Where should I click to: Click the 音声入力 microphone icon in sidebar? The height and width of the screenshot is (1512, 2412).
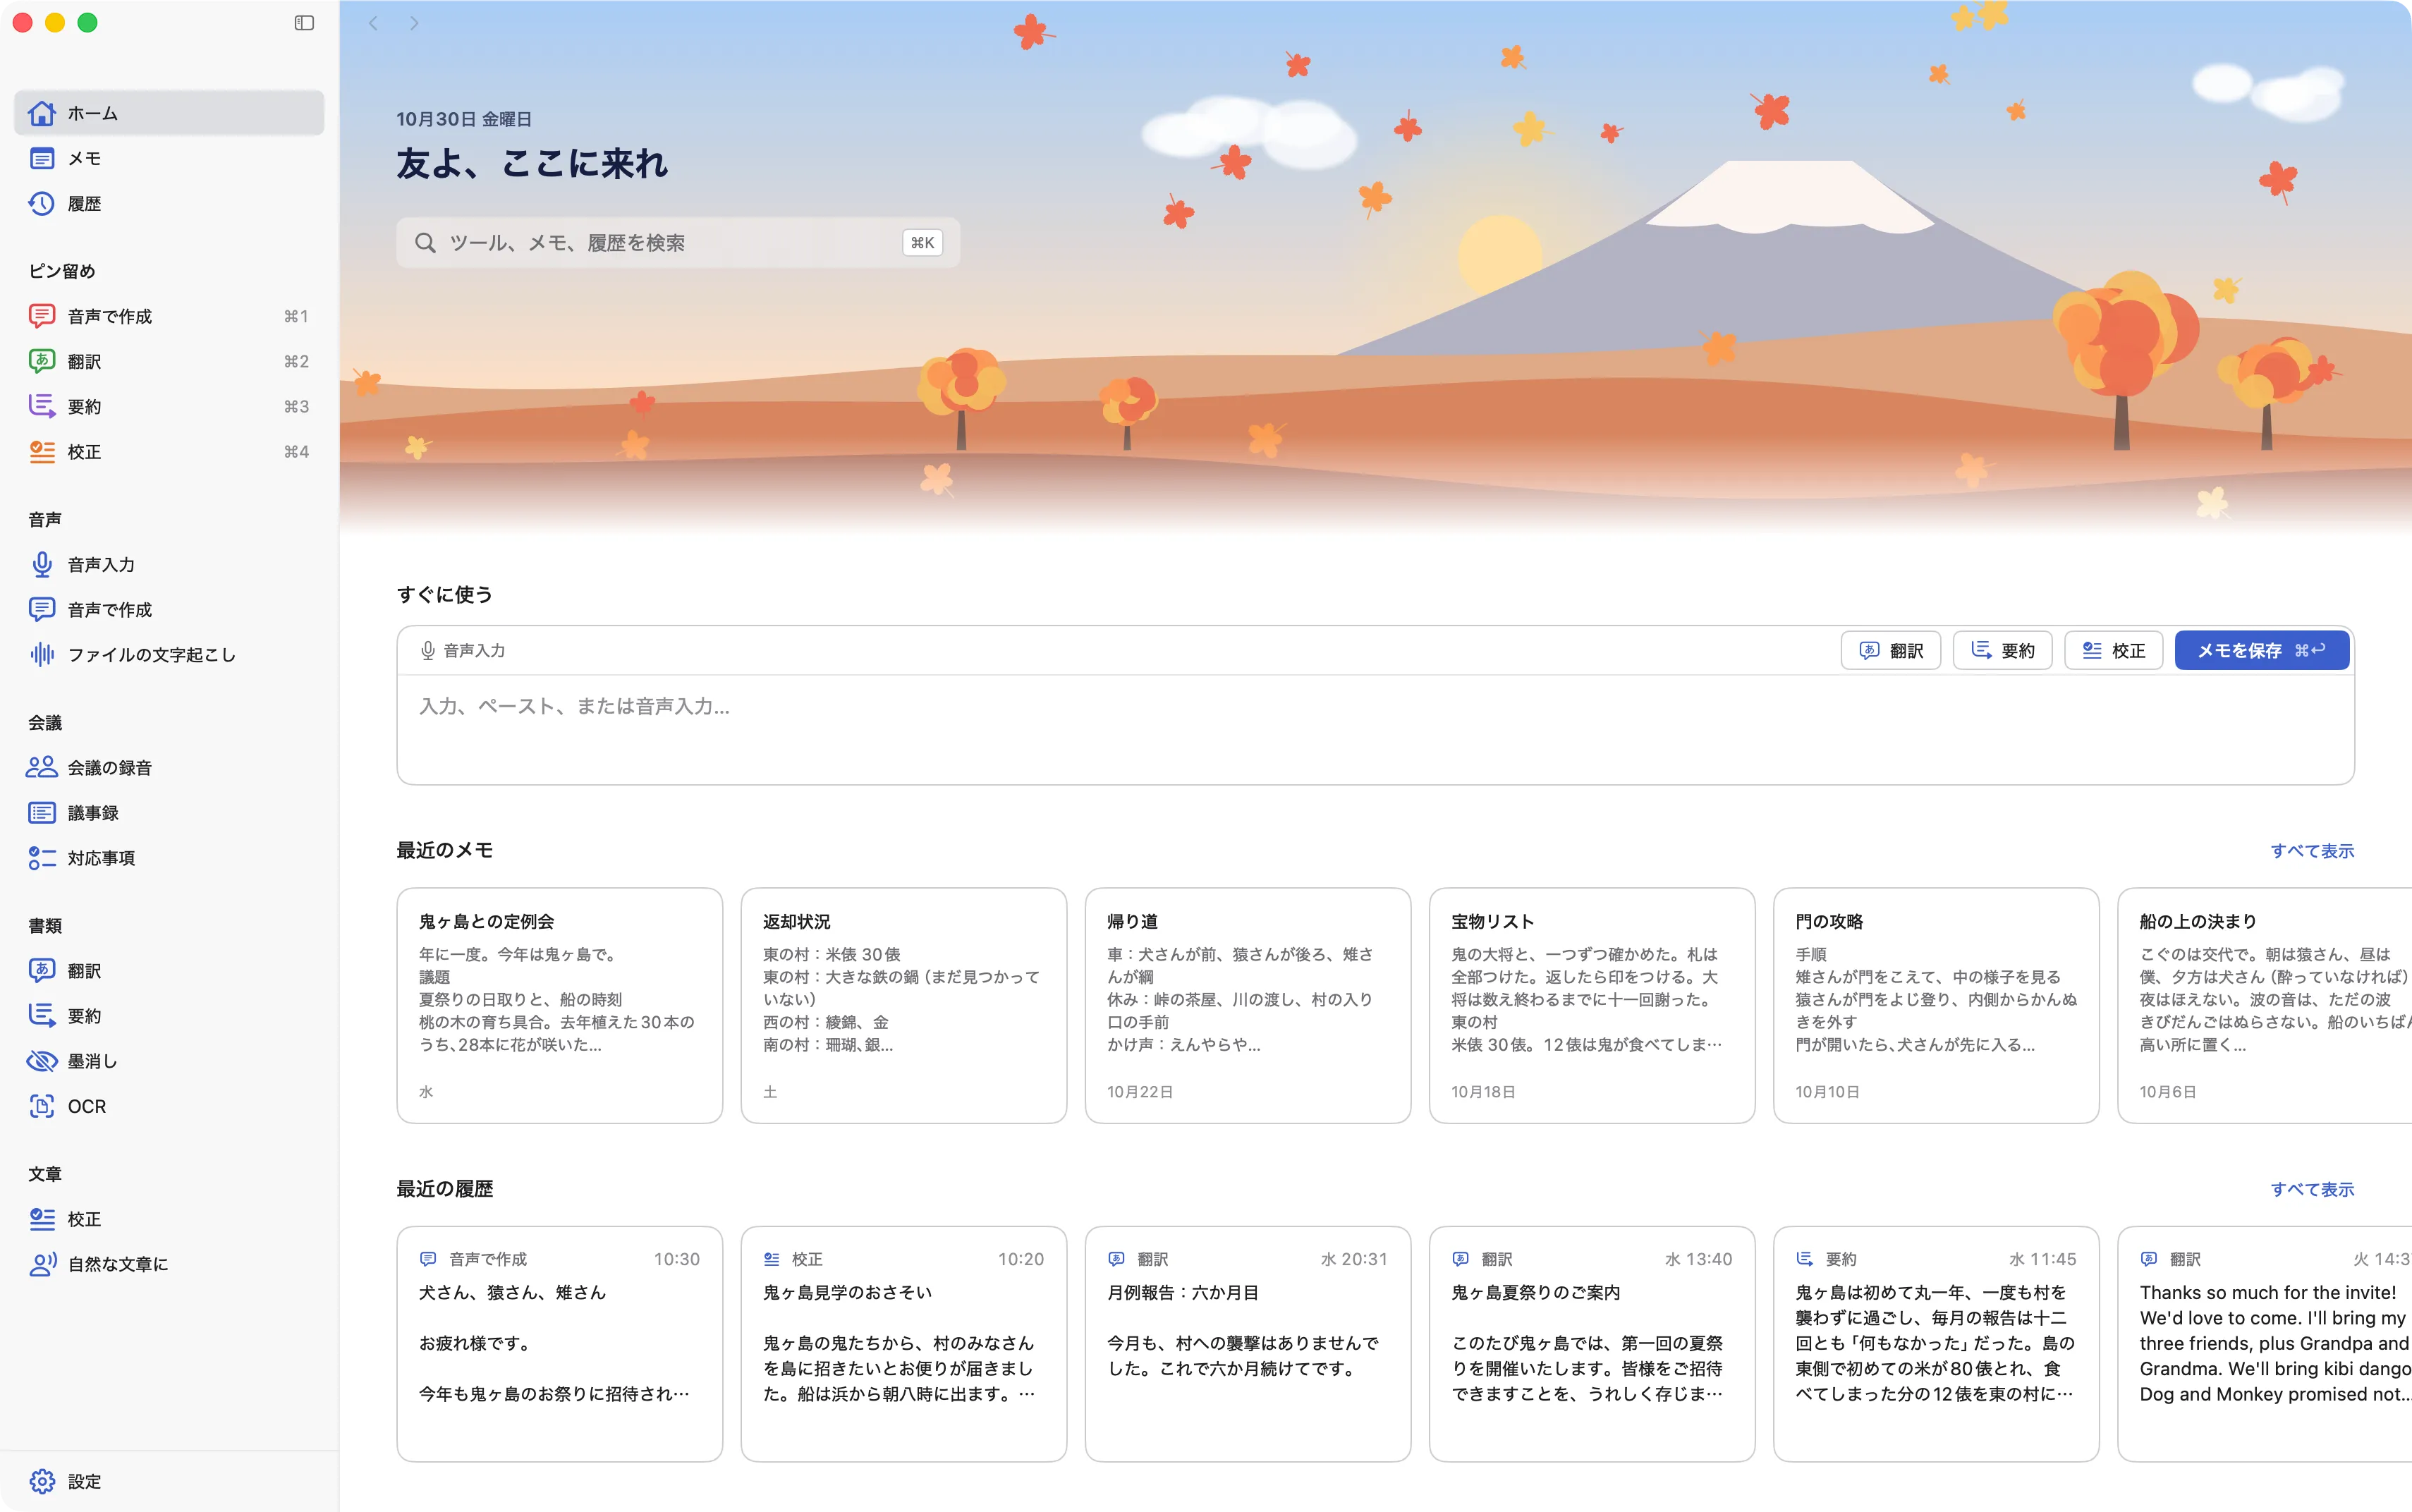click(x=42, y=564)
